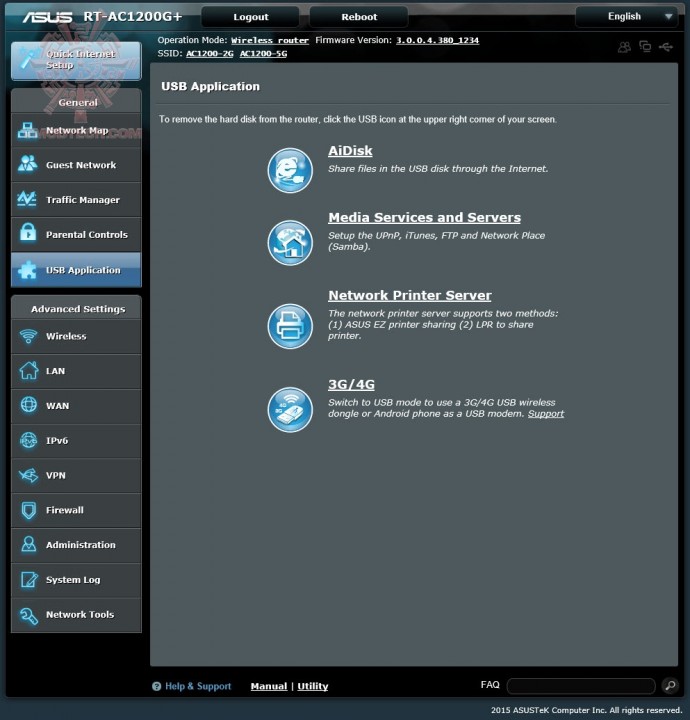Click the LAN house icon
Image resolution: width=690 pixels, height=720 pixels.
pos(28,370)
